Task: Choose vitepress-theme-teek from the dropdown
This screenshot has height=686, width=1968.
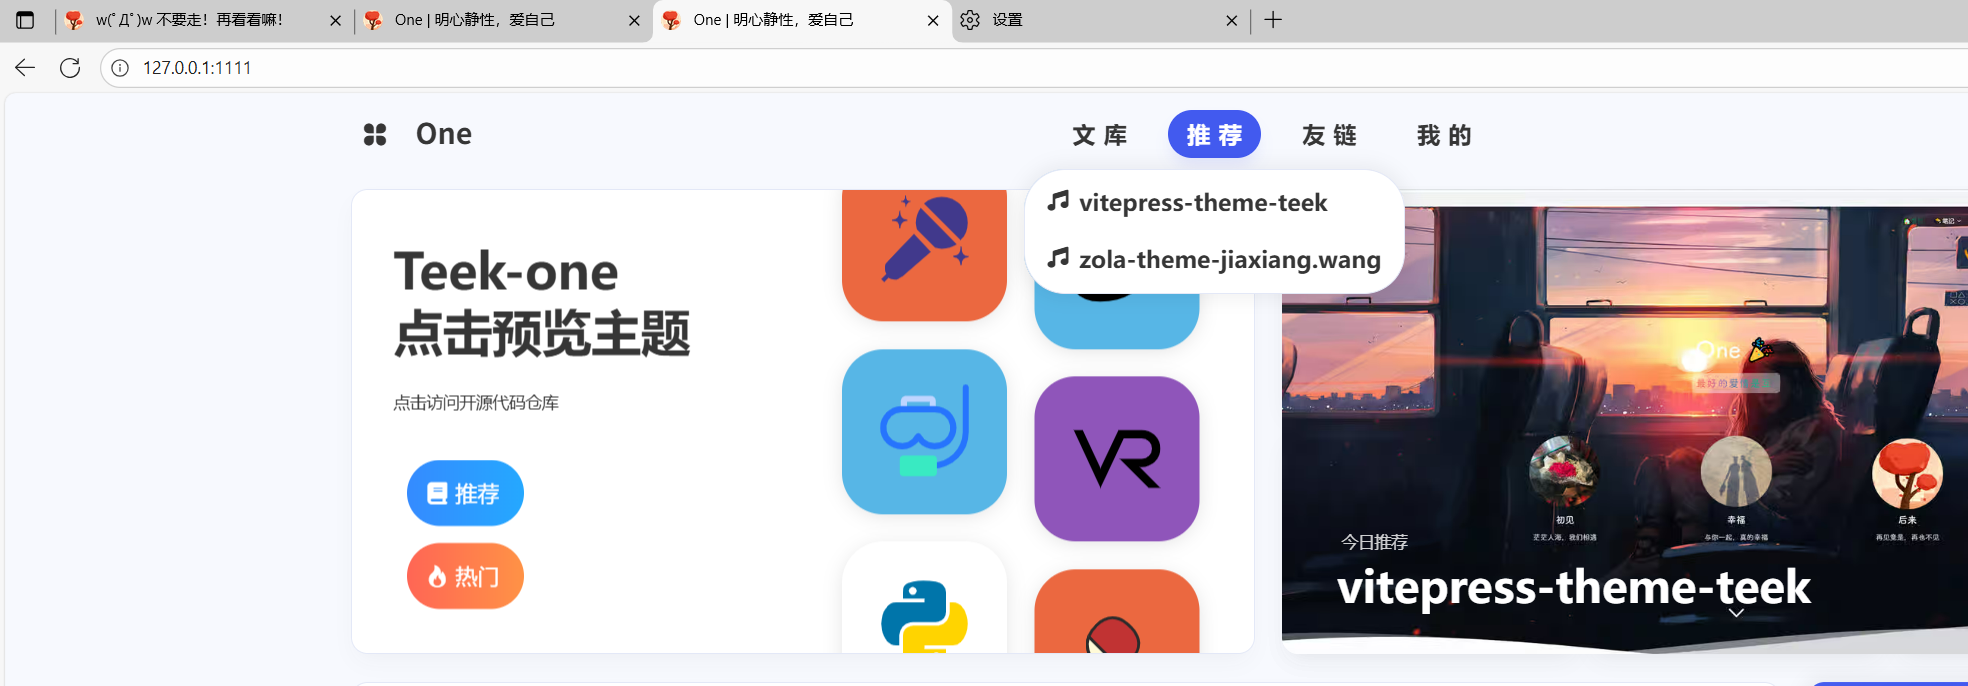Action: tap(1203, 203)
